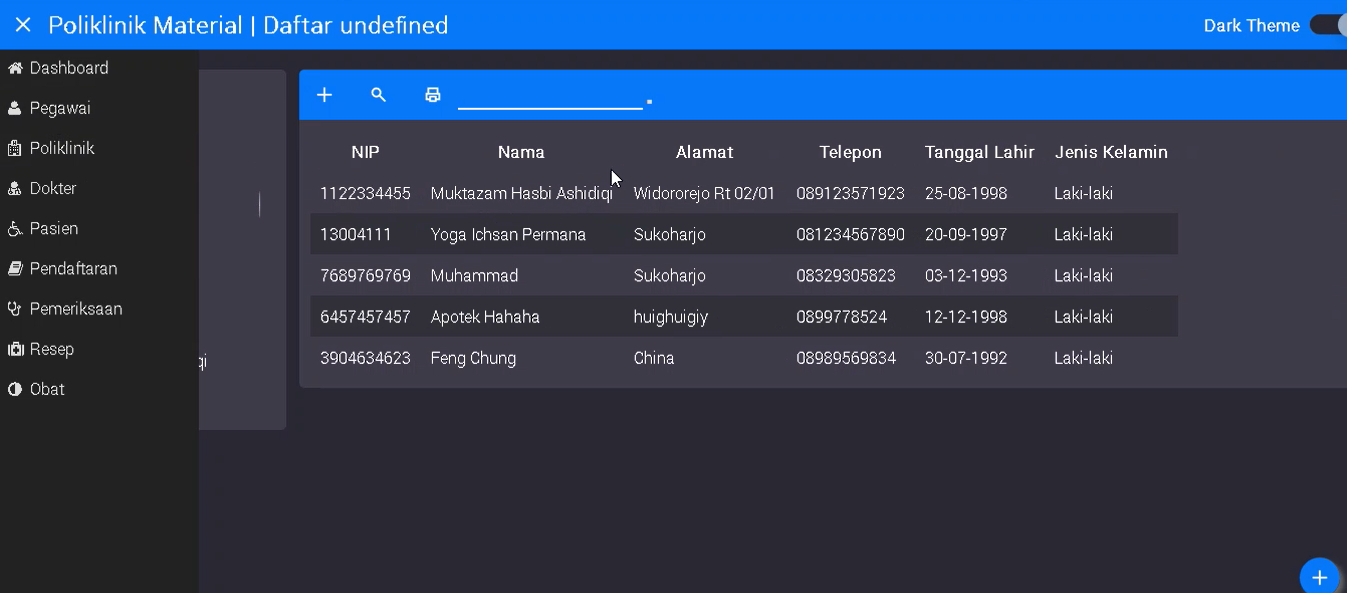Image resolution: width=1347 pixels, height=593 pixels.
Task: Open search using the magnifier icon
Action: tap(378, 95)
